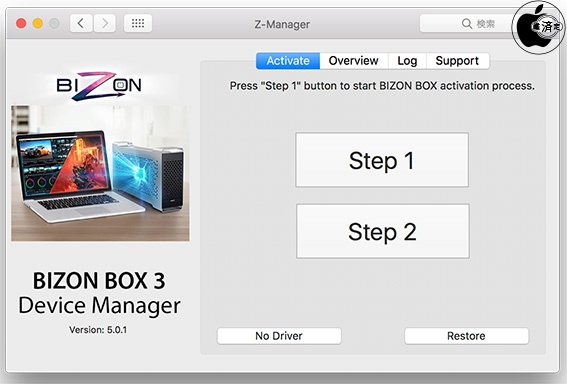Open the Log tab
567x384 pixels.
click(x=407, y=61)
